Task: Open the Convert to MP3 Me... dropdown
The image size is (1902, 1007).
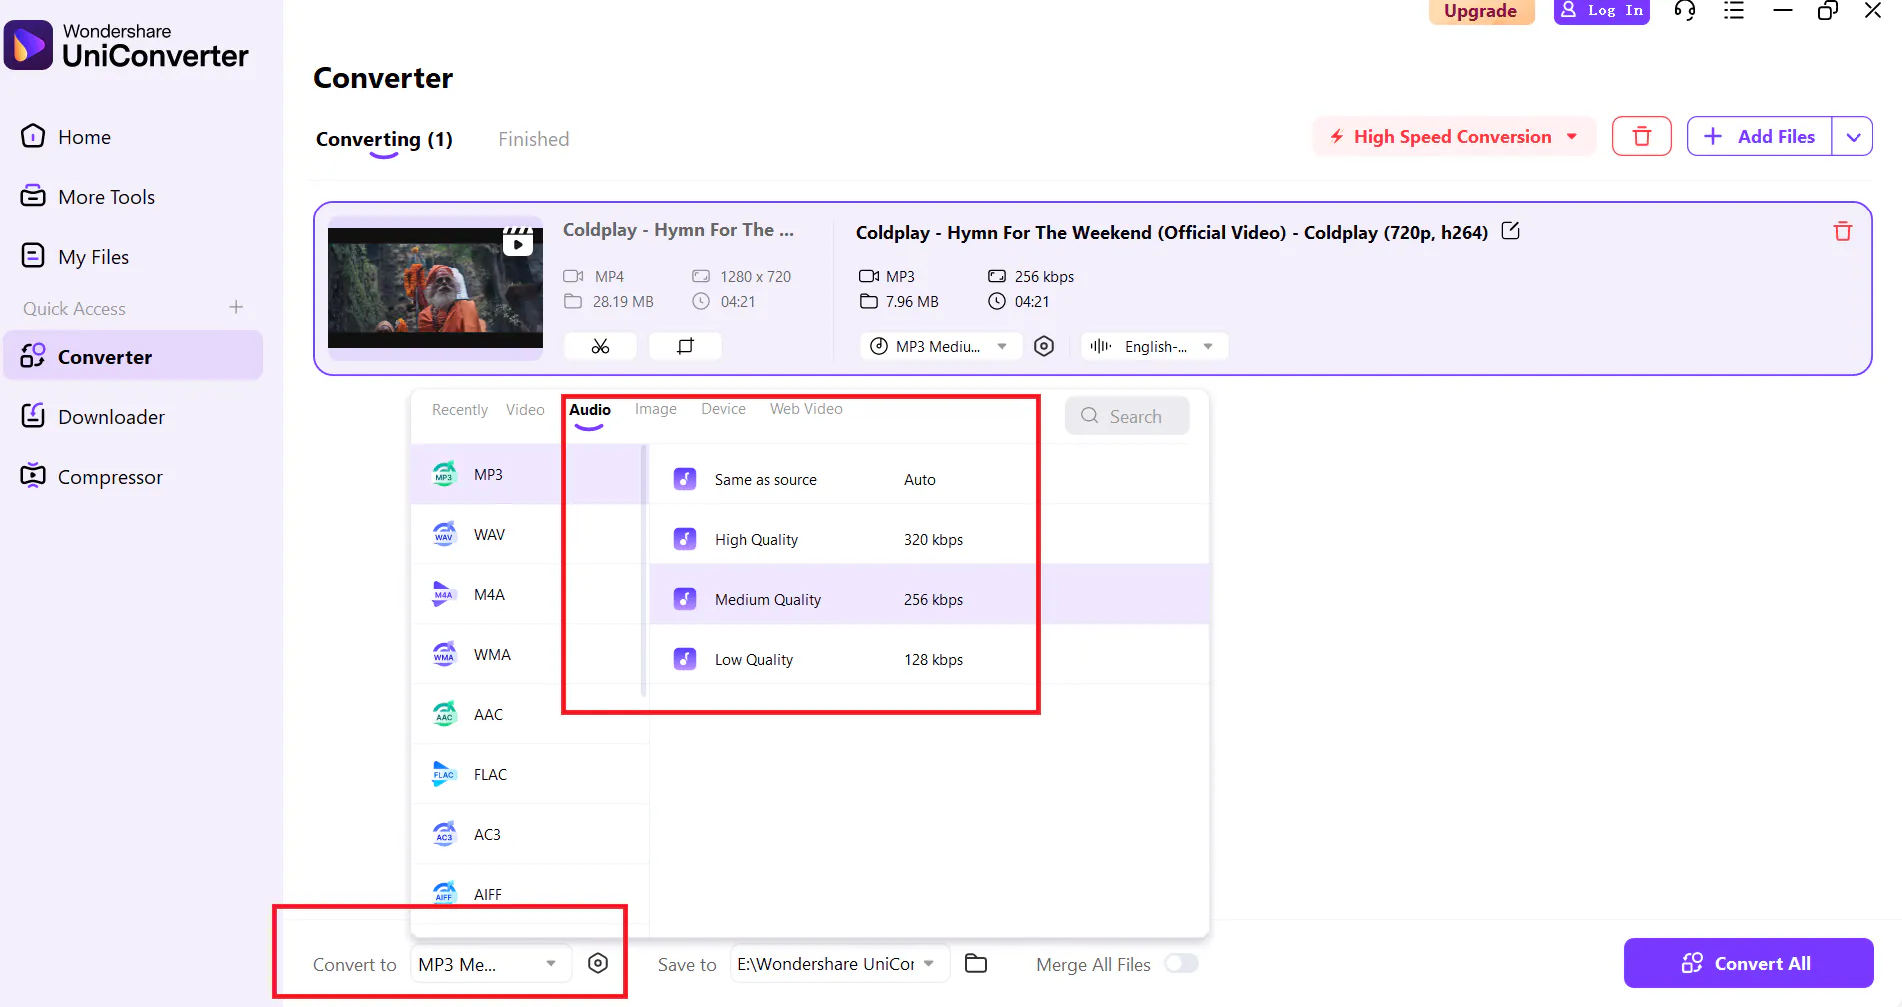Action: click(490, 964)
